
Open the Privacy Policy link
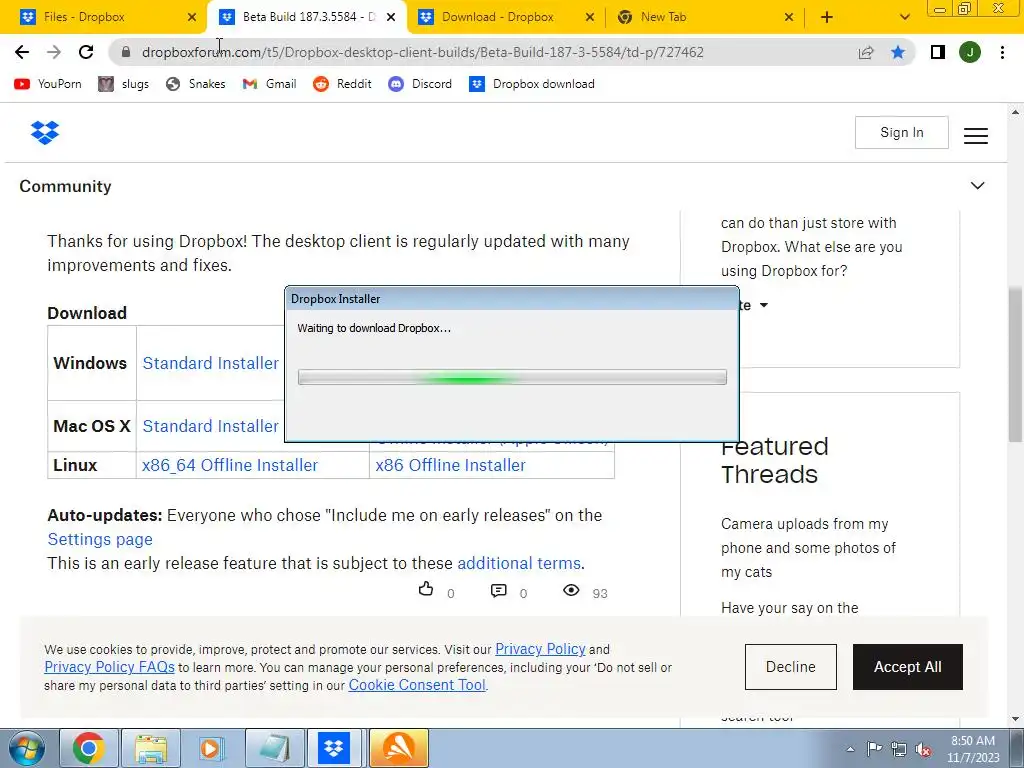pos(540,649)
